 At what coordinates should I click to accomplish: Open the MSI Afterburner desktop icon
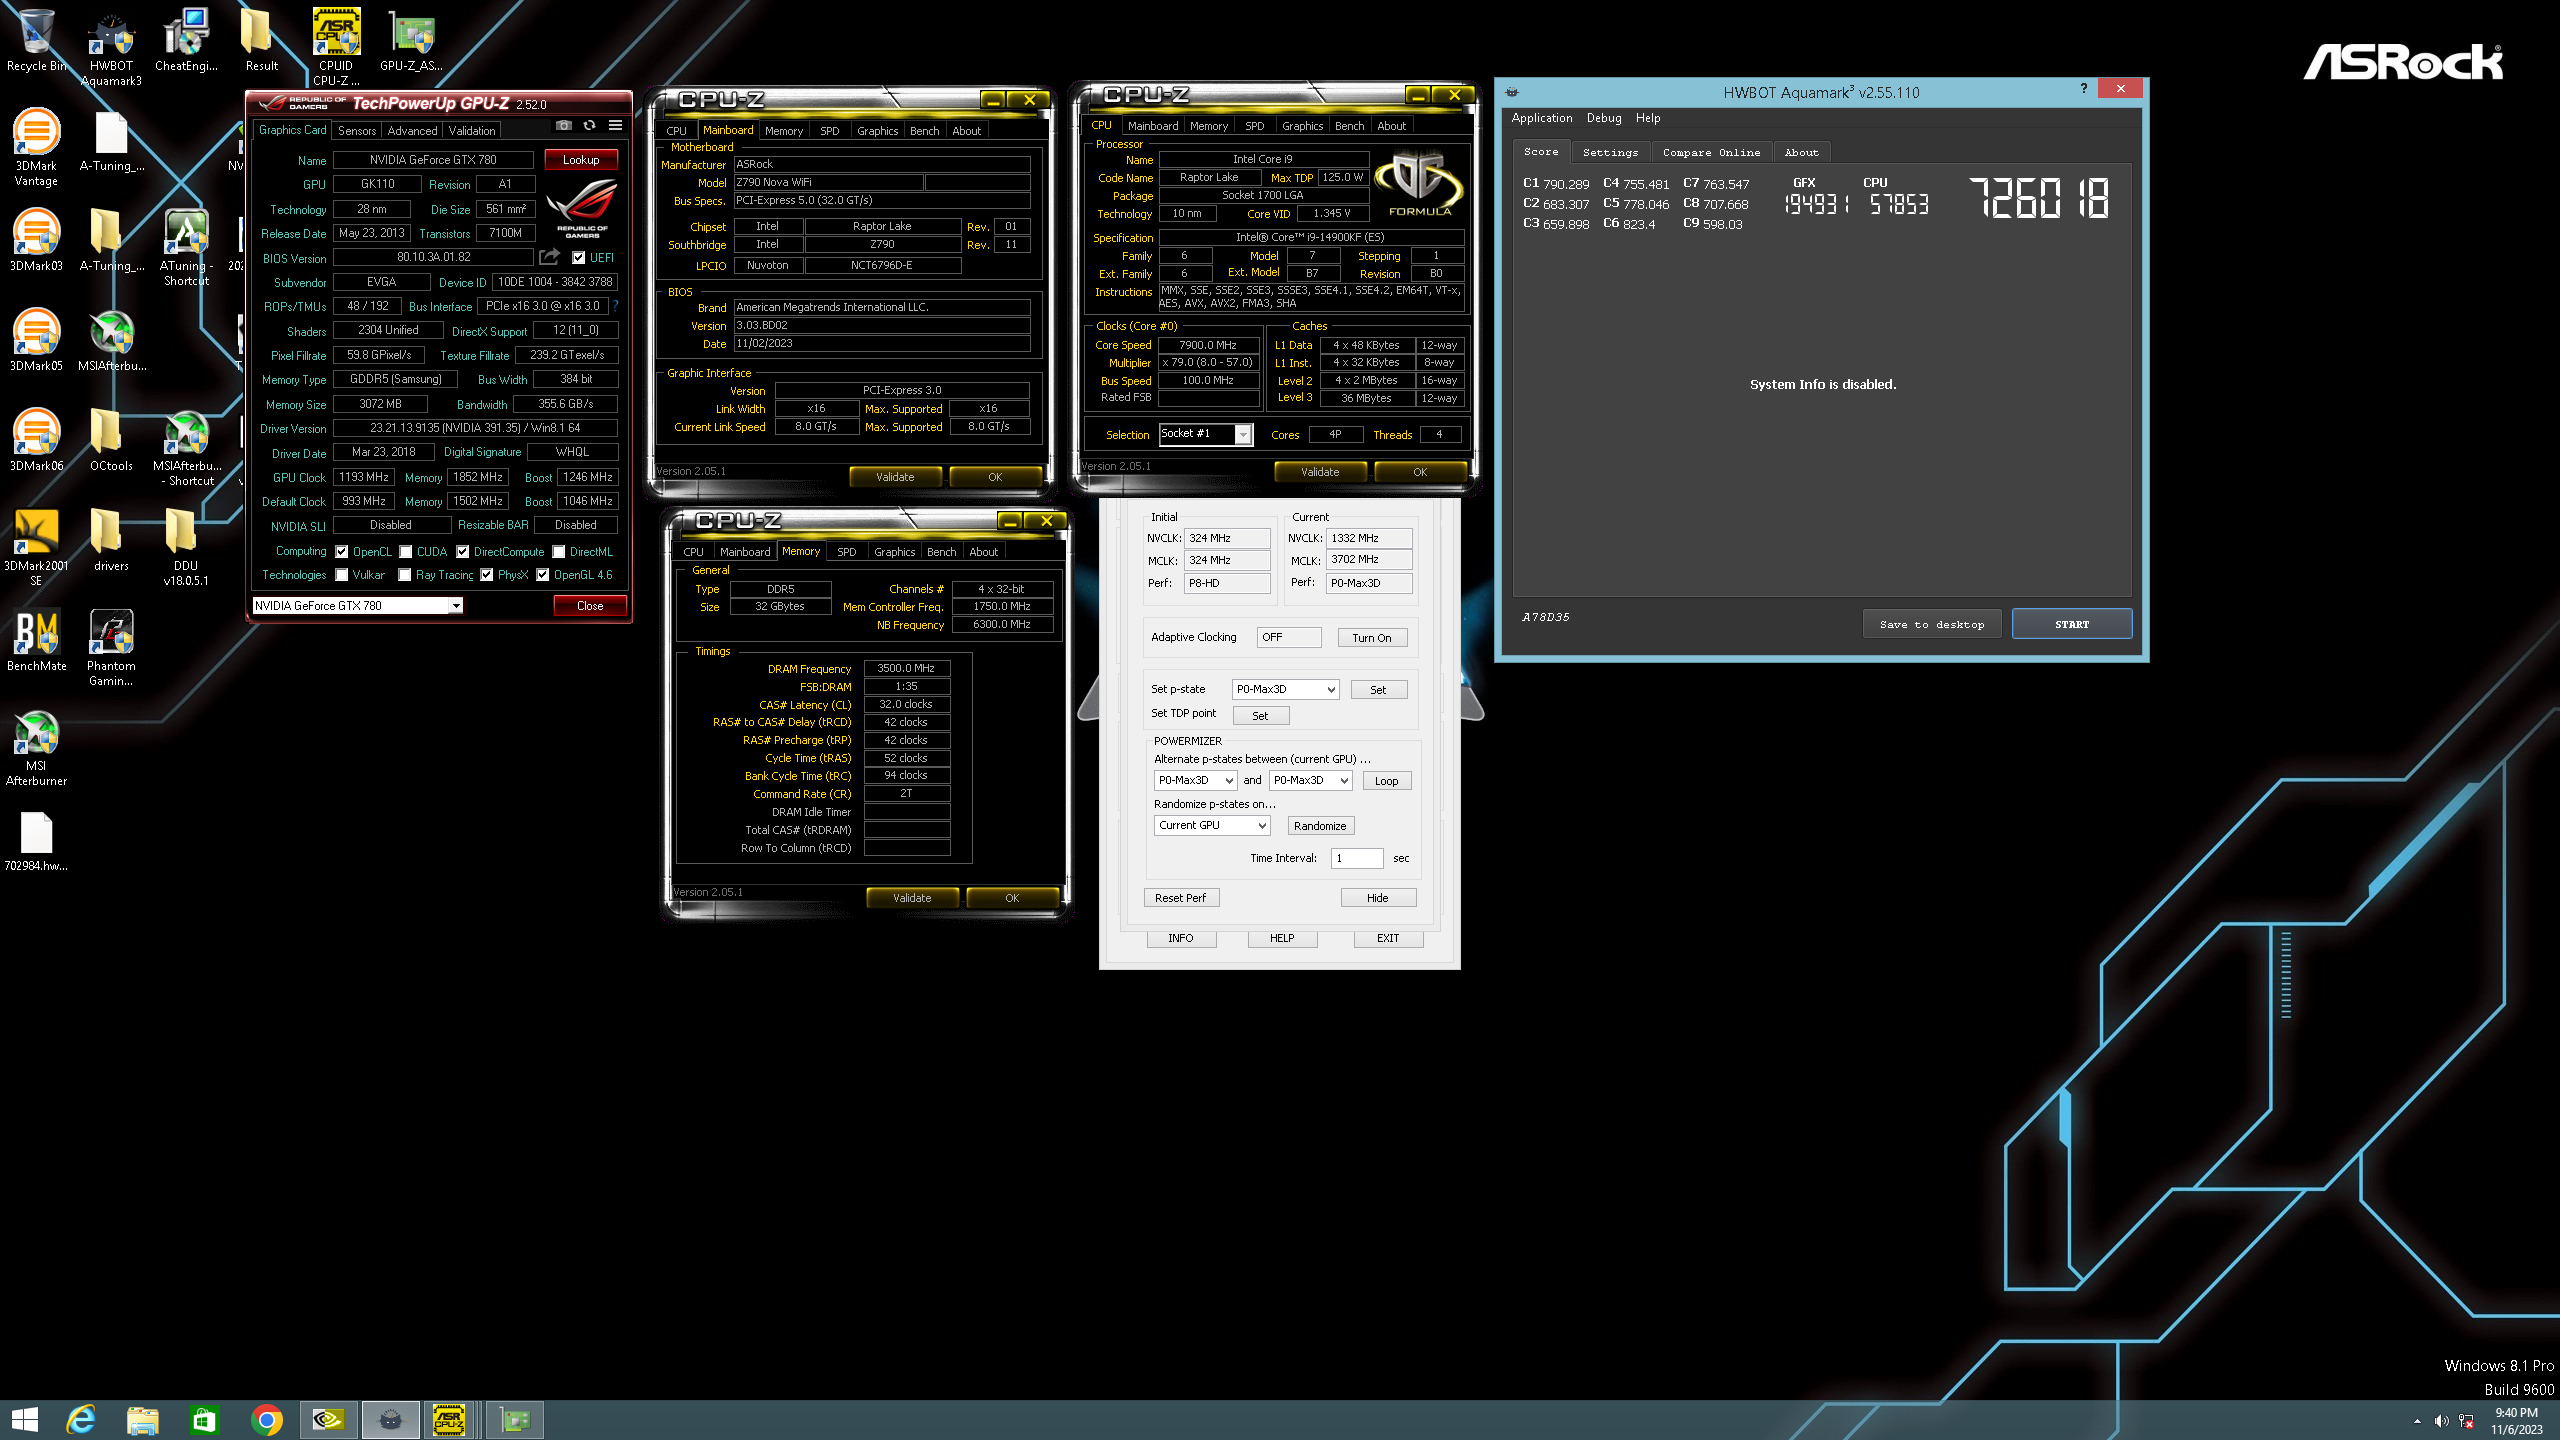pyautogui.click(x=36, y=747)
